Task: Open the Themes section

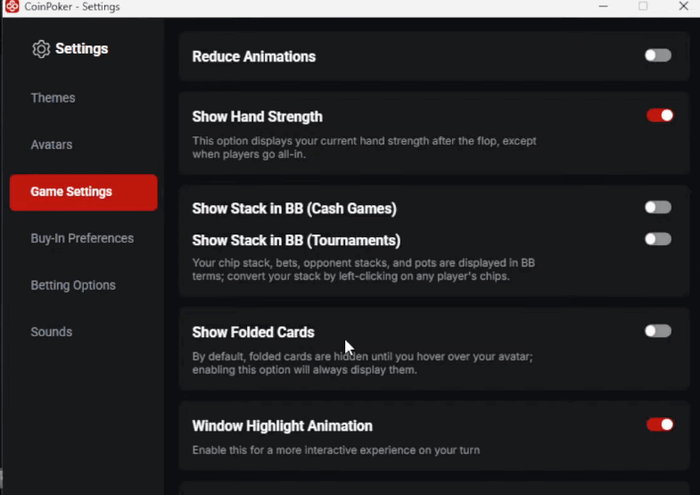Action: pyautogui.click(x=53, y=98)
